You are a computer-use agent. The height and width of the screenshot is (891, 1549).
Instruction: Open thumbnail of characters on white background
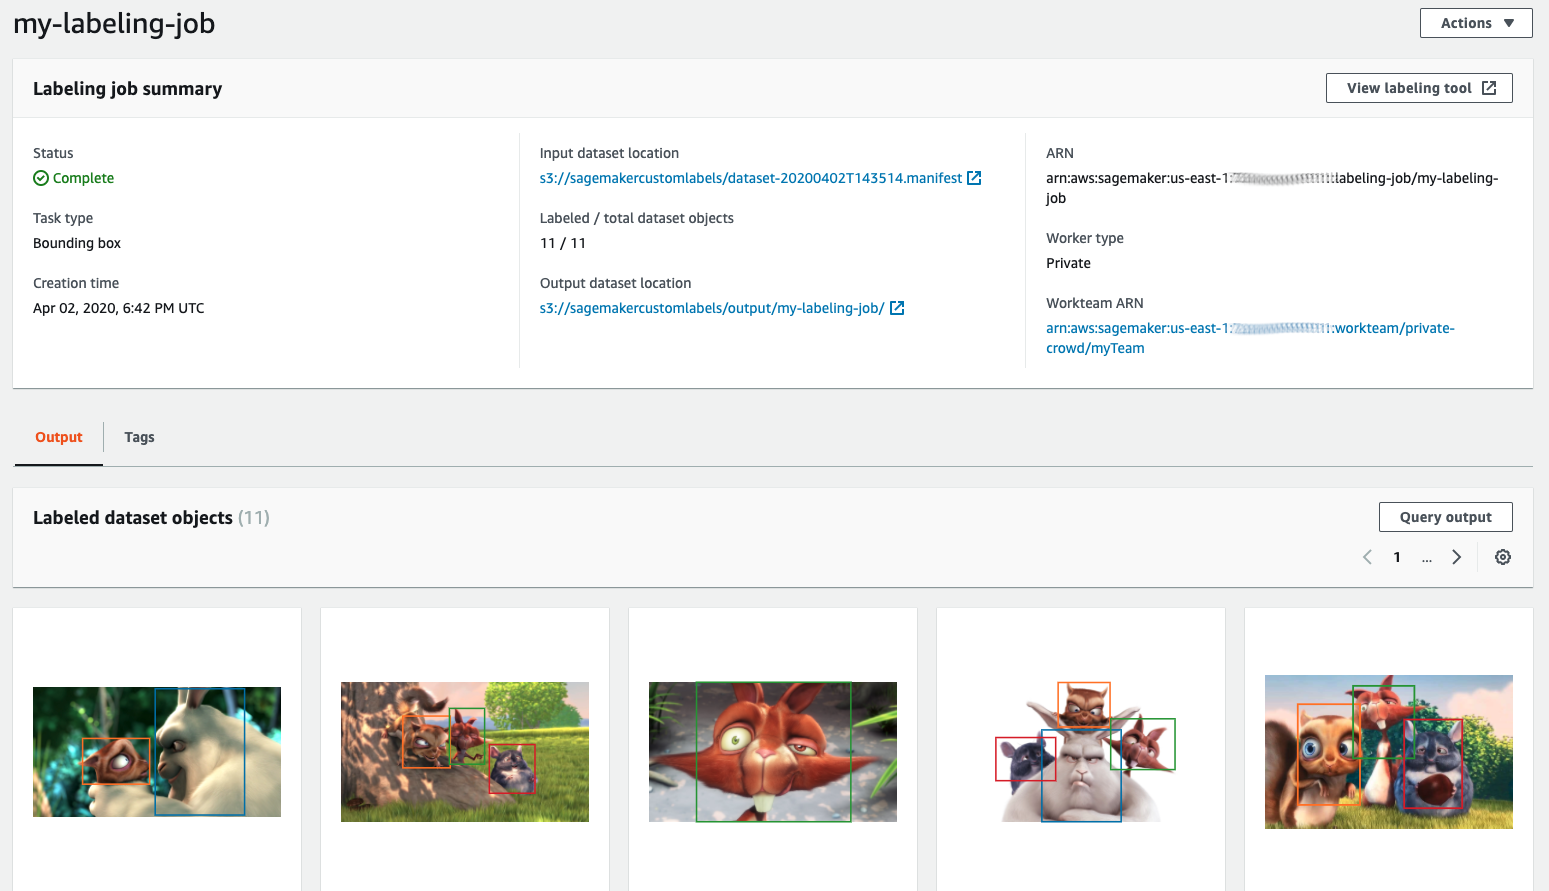[1081, 752]
